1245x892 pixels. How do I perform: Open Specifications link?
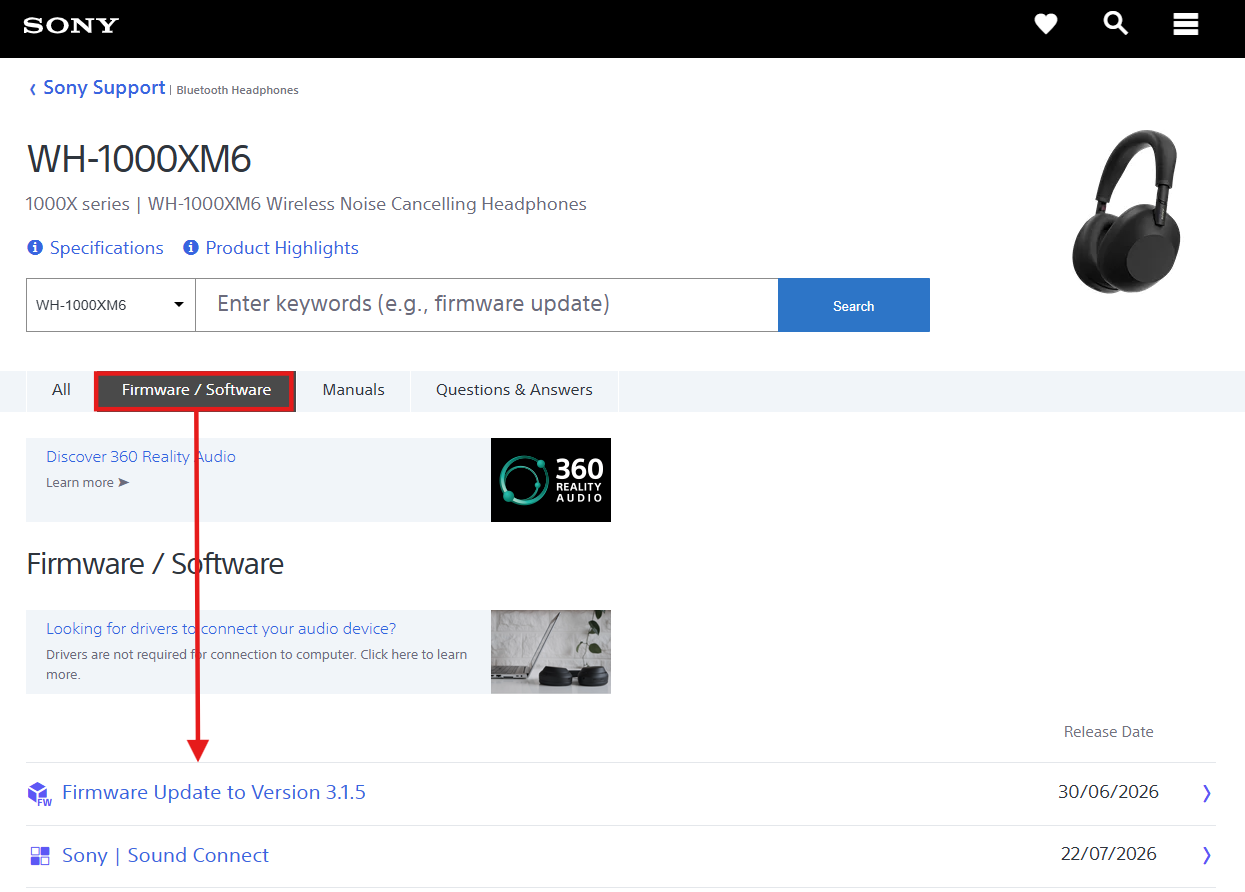[106, 248]
